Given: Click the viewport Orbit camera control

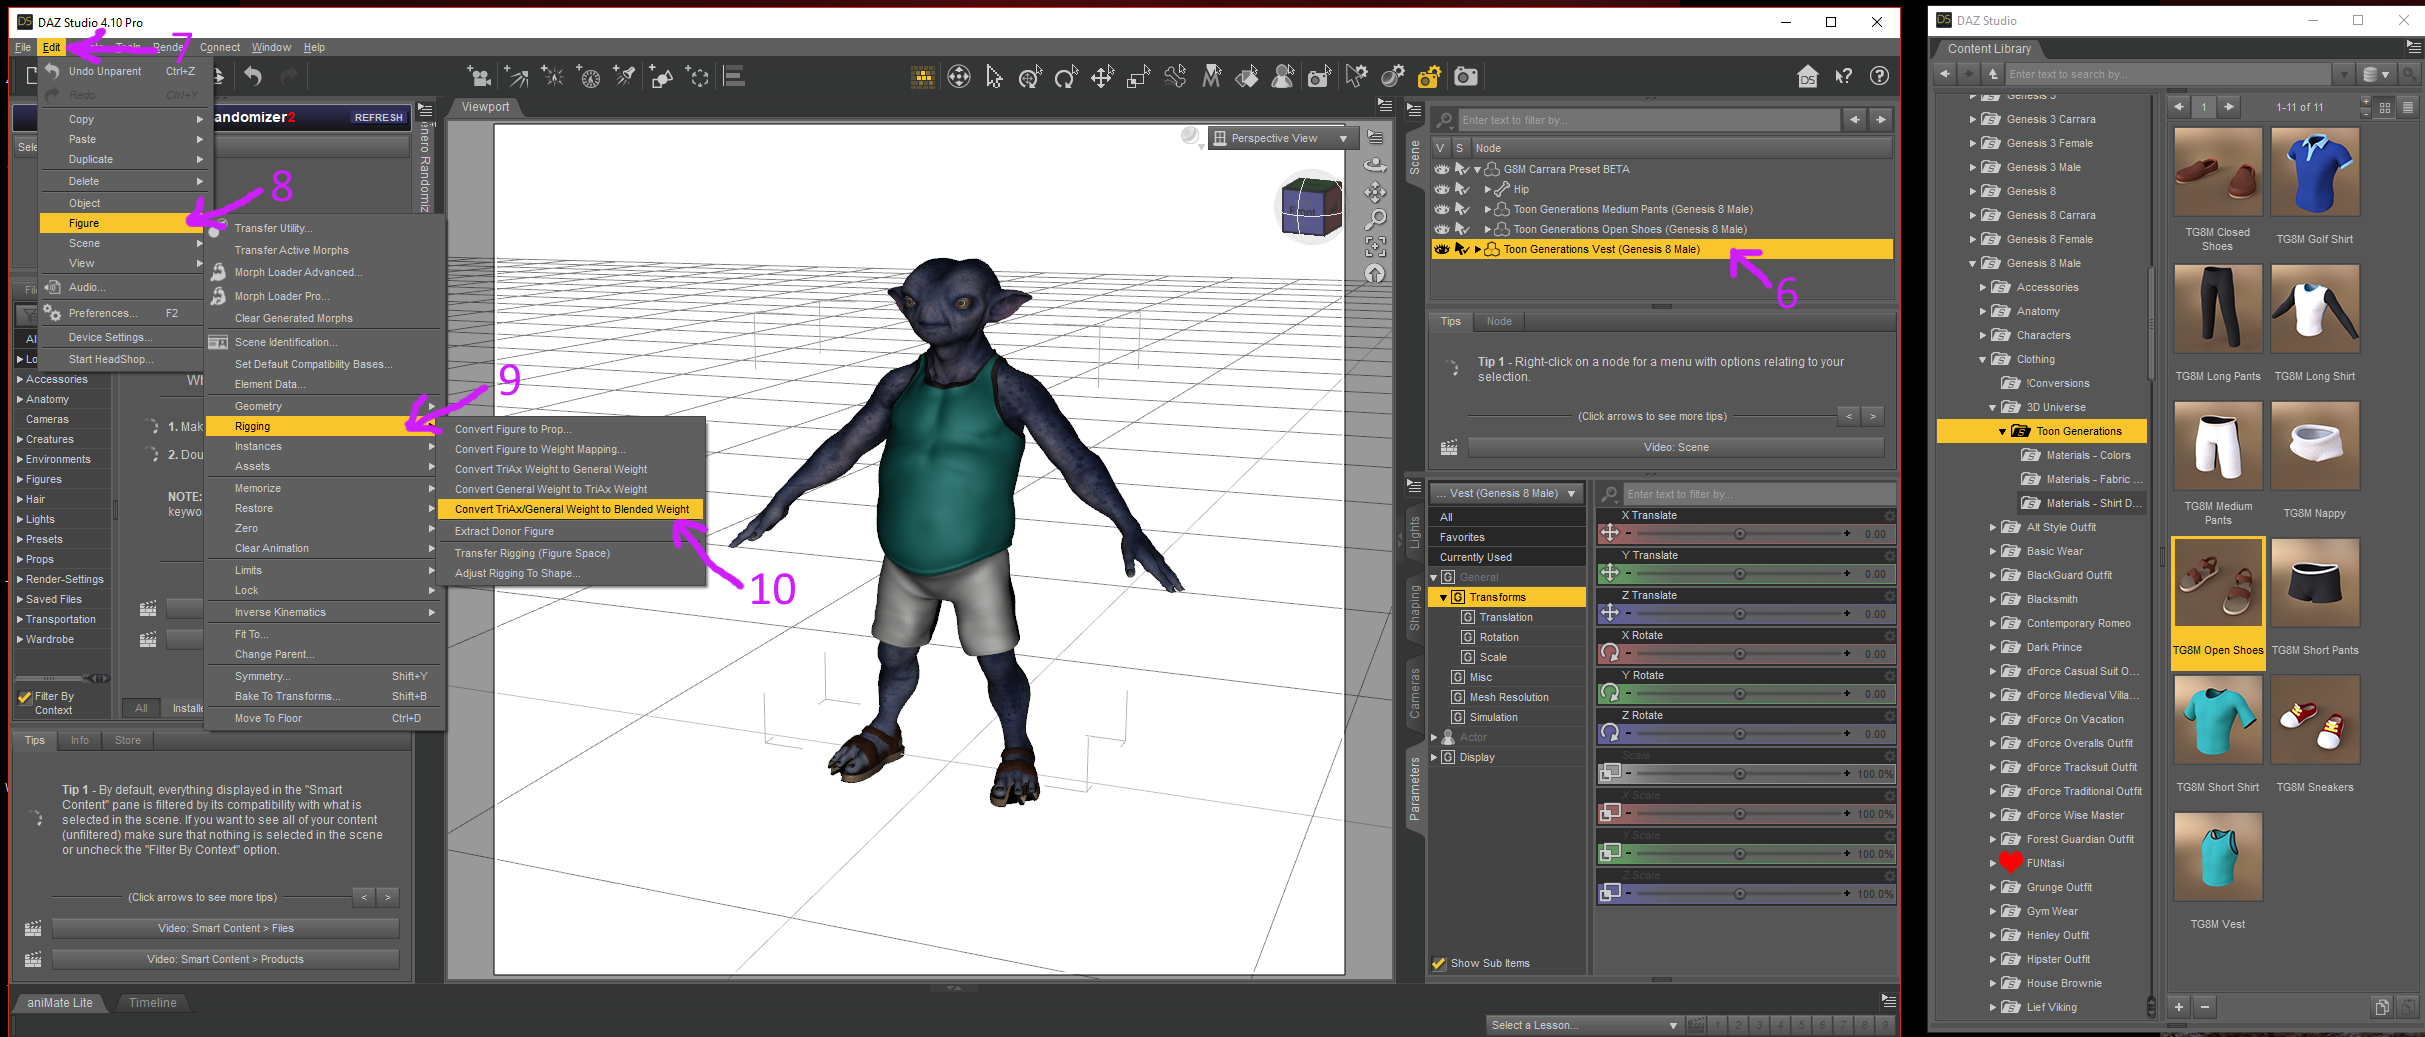Looking at the screenshot, I should click(1376, 165).
